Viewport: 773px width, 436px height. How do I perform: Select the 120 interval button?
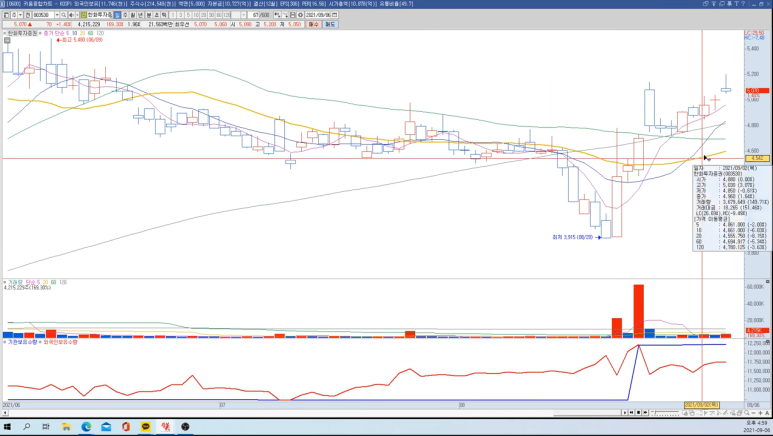coord(227,15)
